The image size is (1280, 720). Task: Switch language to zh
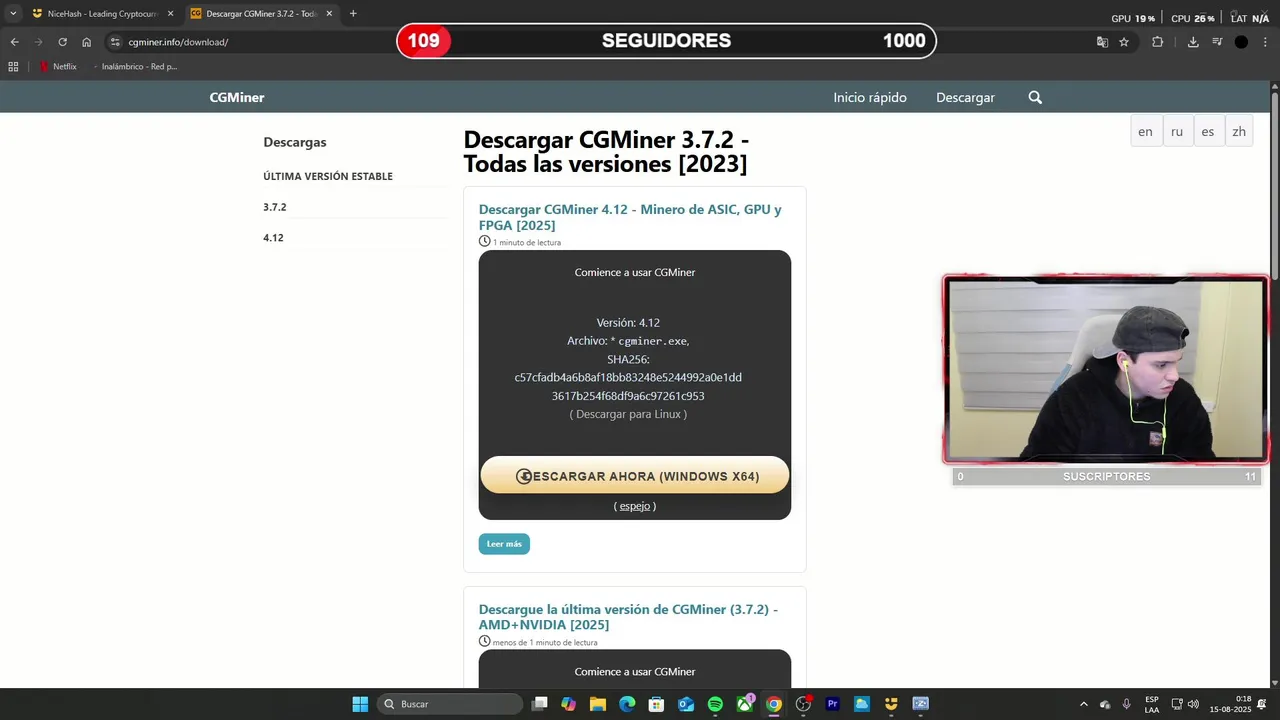pyautogui.click(x=1239, y=131)
